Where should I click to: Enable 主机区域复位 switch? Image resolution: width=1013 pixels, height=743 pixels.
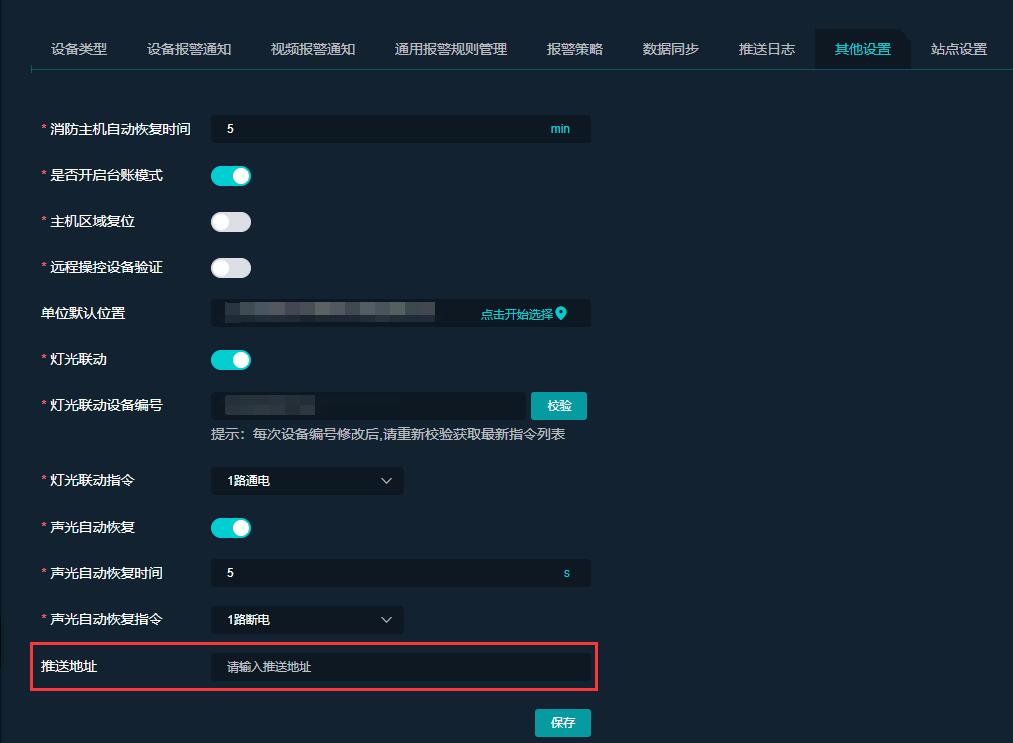(230, 222)
